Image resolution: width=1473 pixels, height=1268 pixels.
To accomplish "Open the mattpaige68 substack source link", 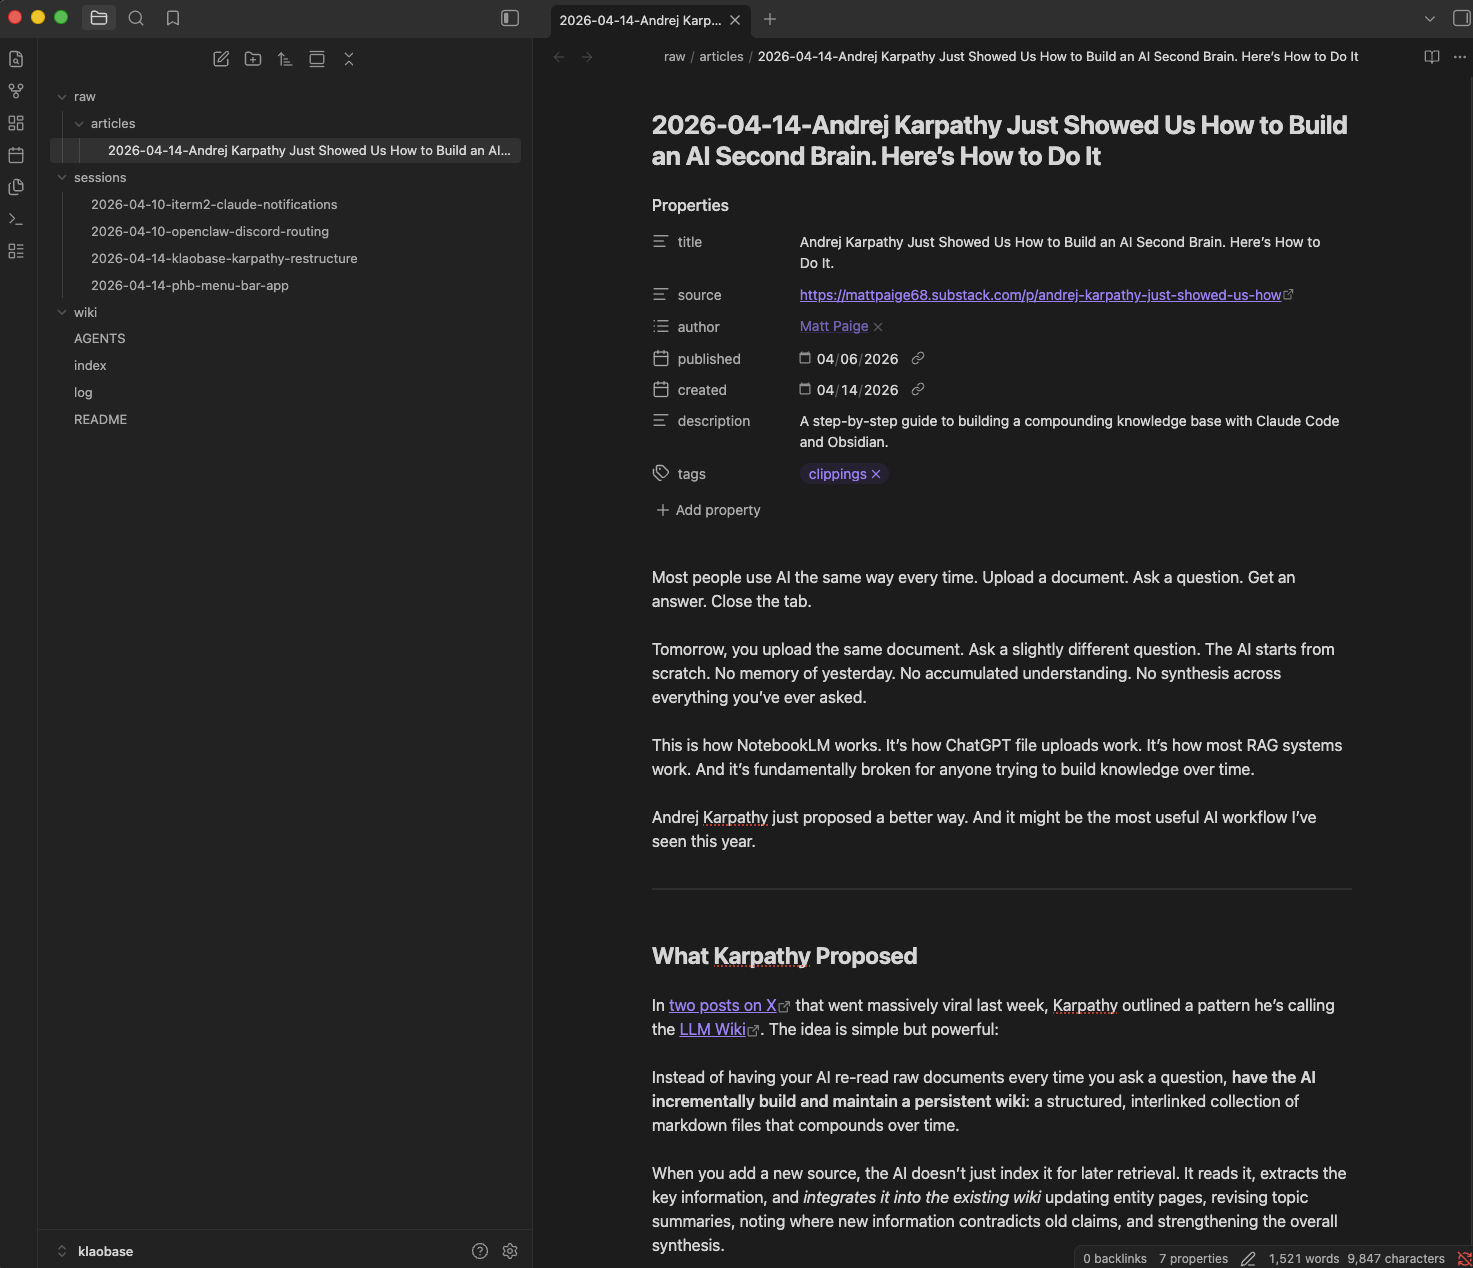I will (x=1040, y=295).
